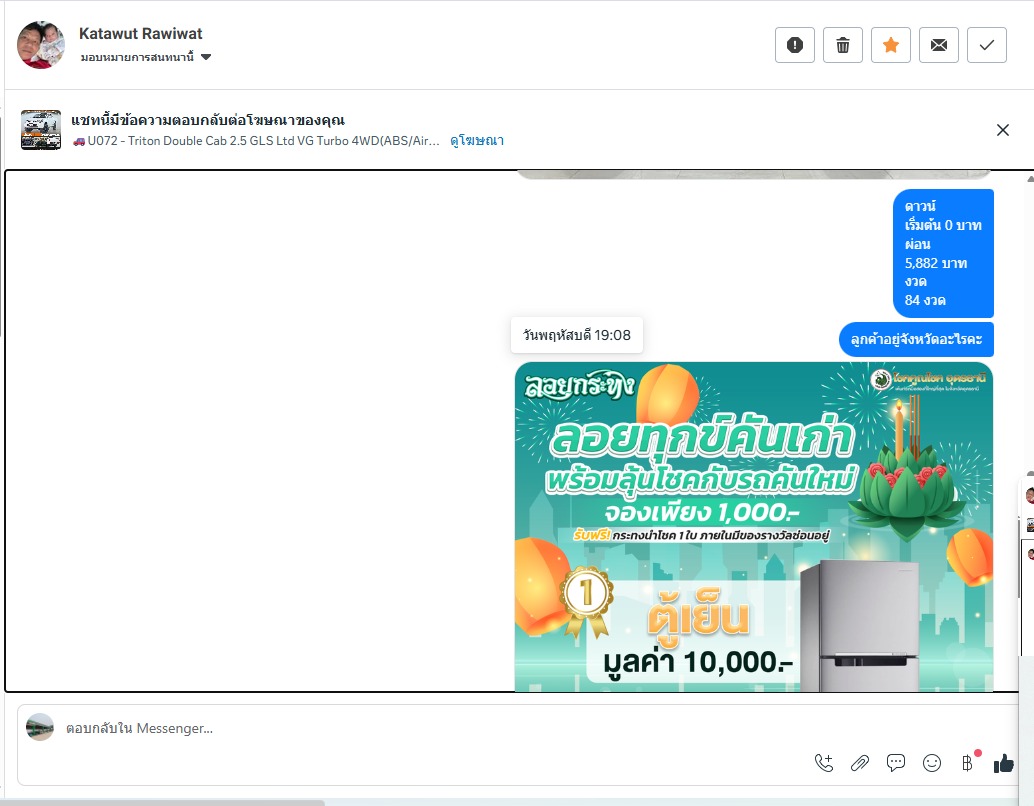This screenshot has width=1034, height=806.
Task: Click the 'ลูกค้าอยู่จังหวัดอะไรคะ' message bubble
Action: pyautogui.click(x=916, y=339)
